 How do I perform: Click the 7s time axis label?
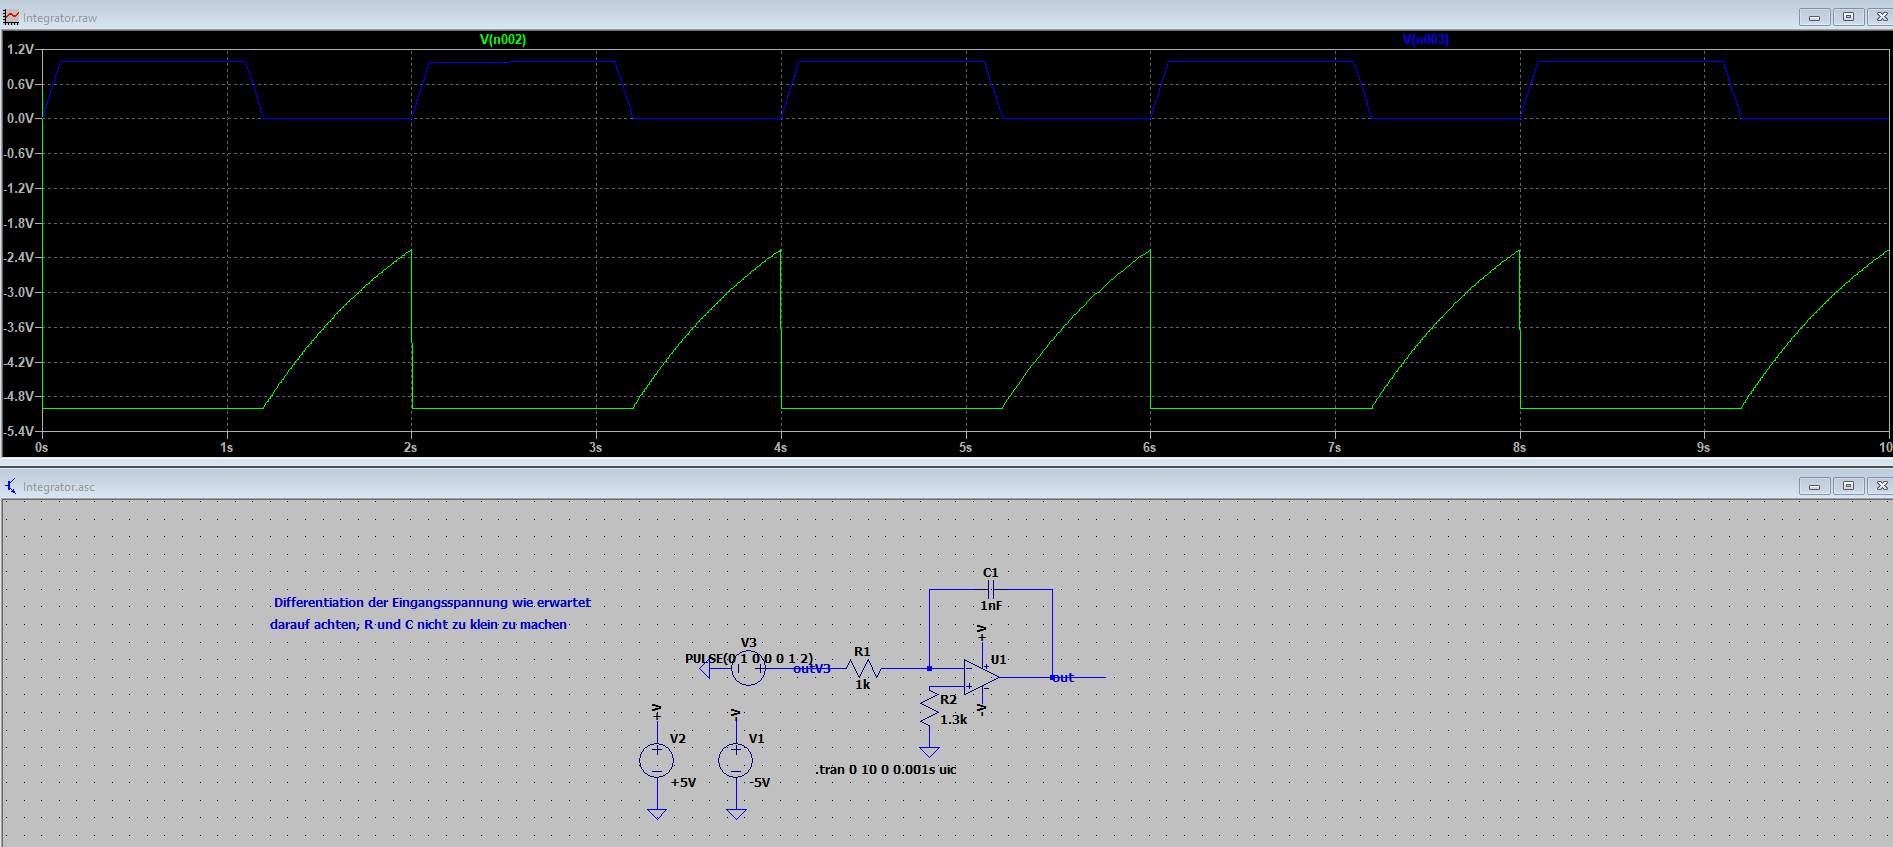1334,448
